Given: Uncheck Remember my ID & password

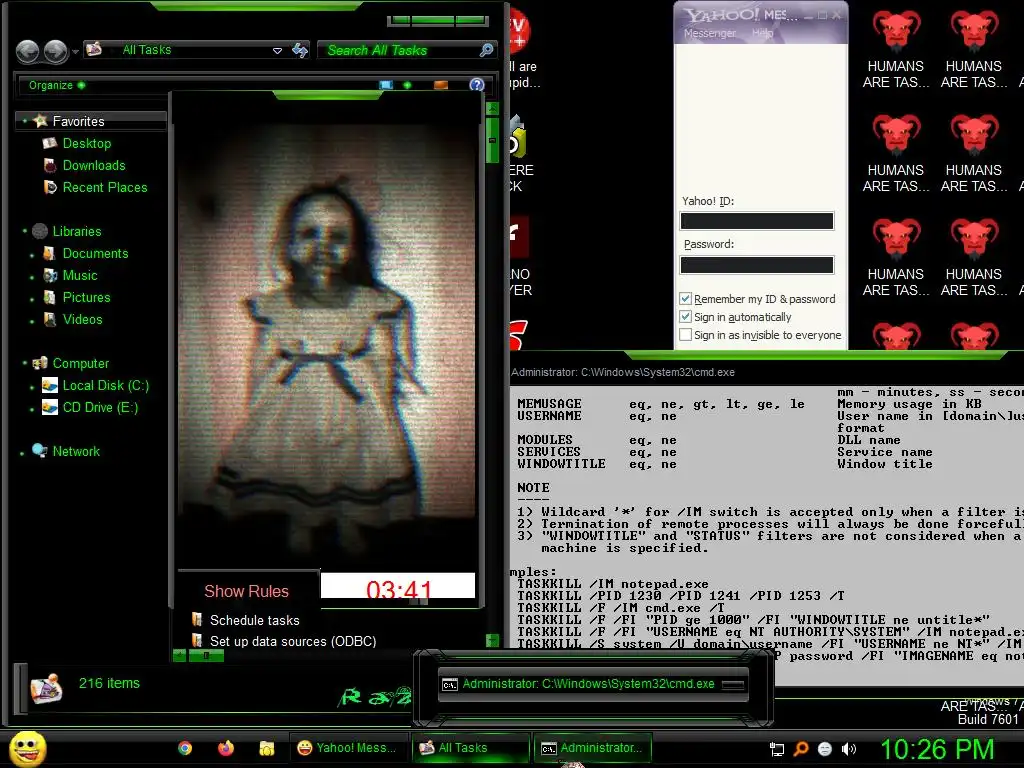Looking at the screenshot, I should [x=685, y=298].
